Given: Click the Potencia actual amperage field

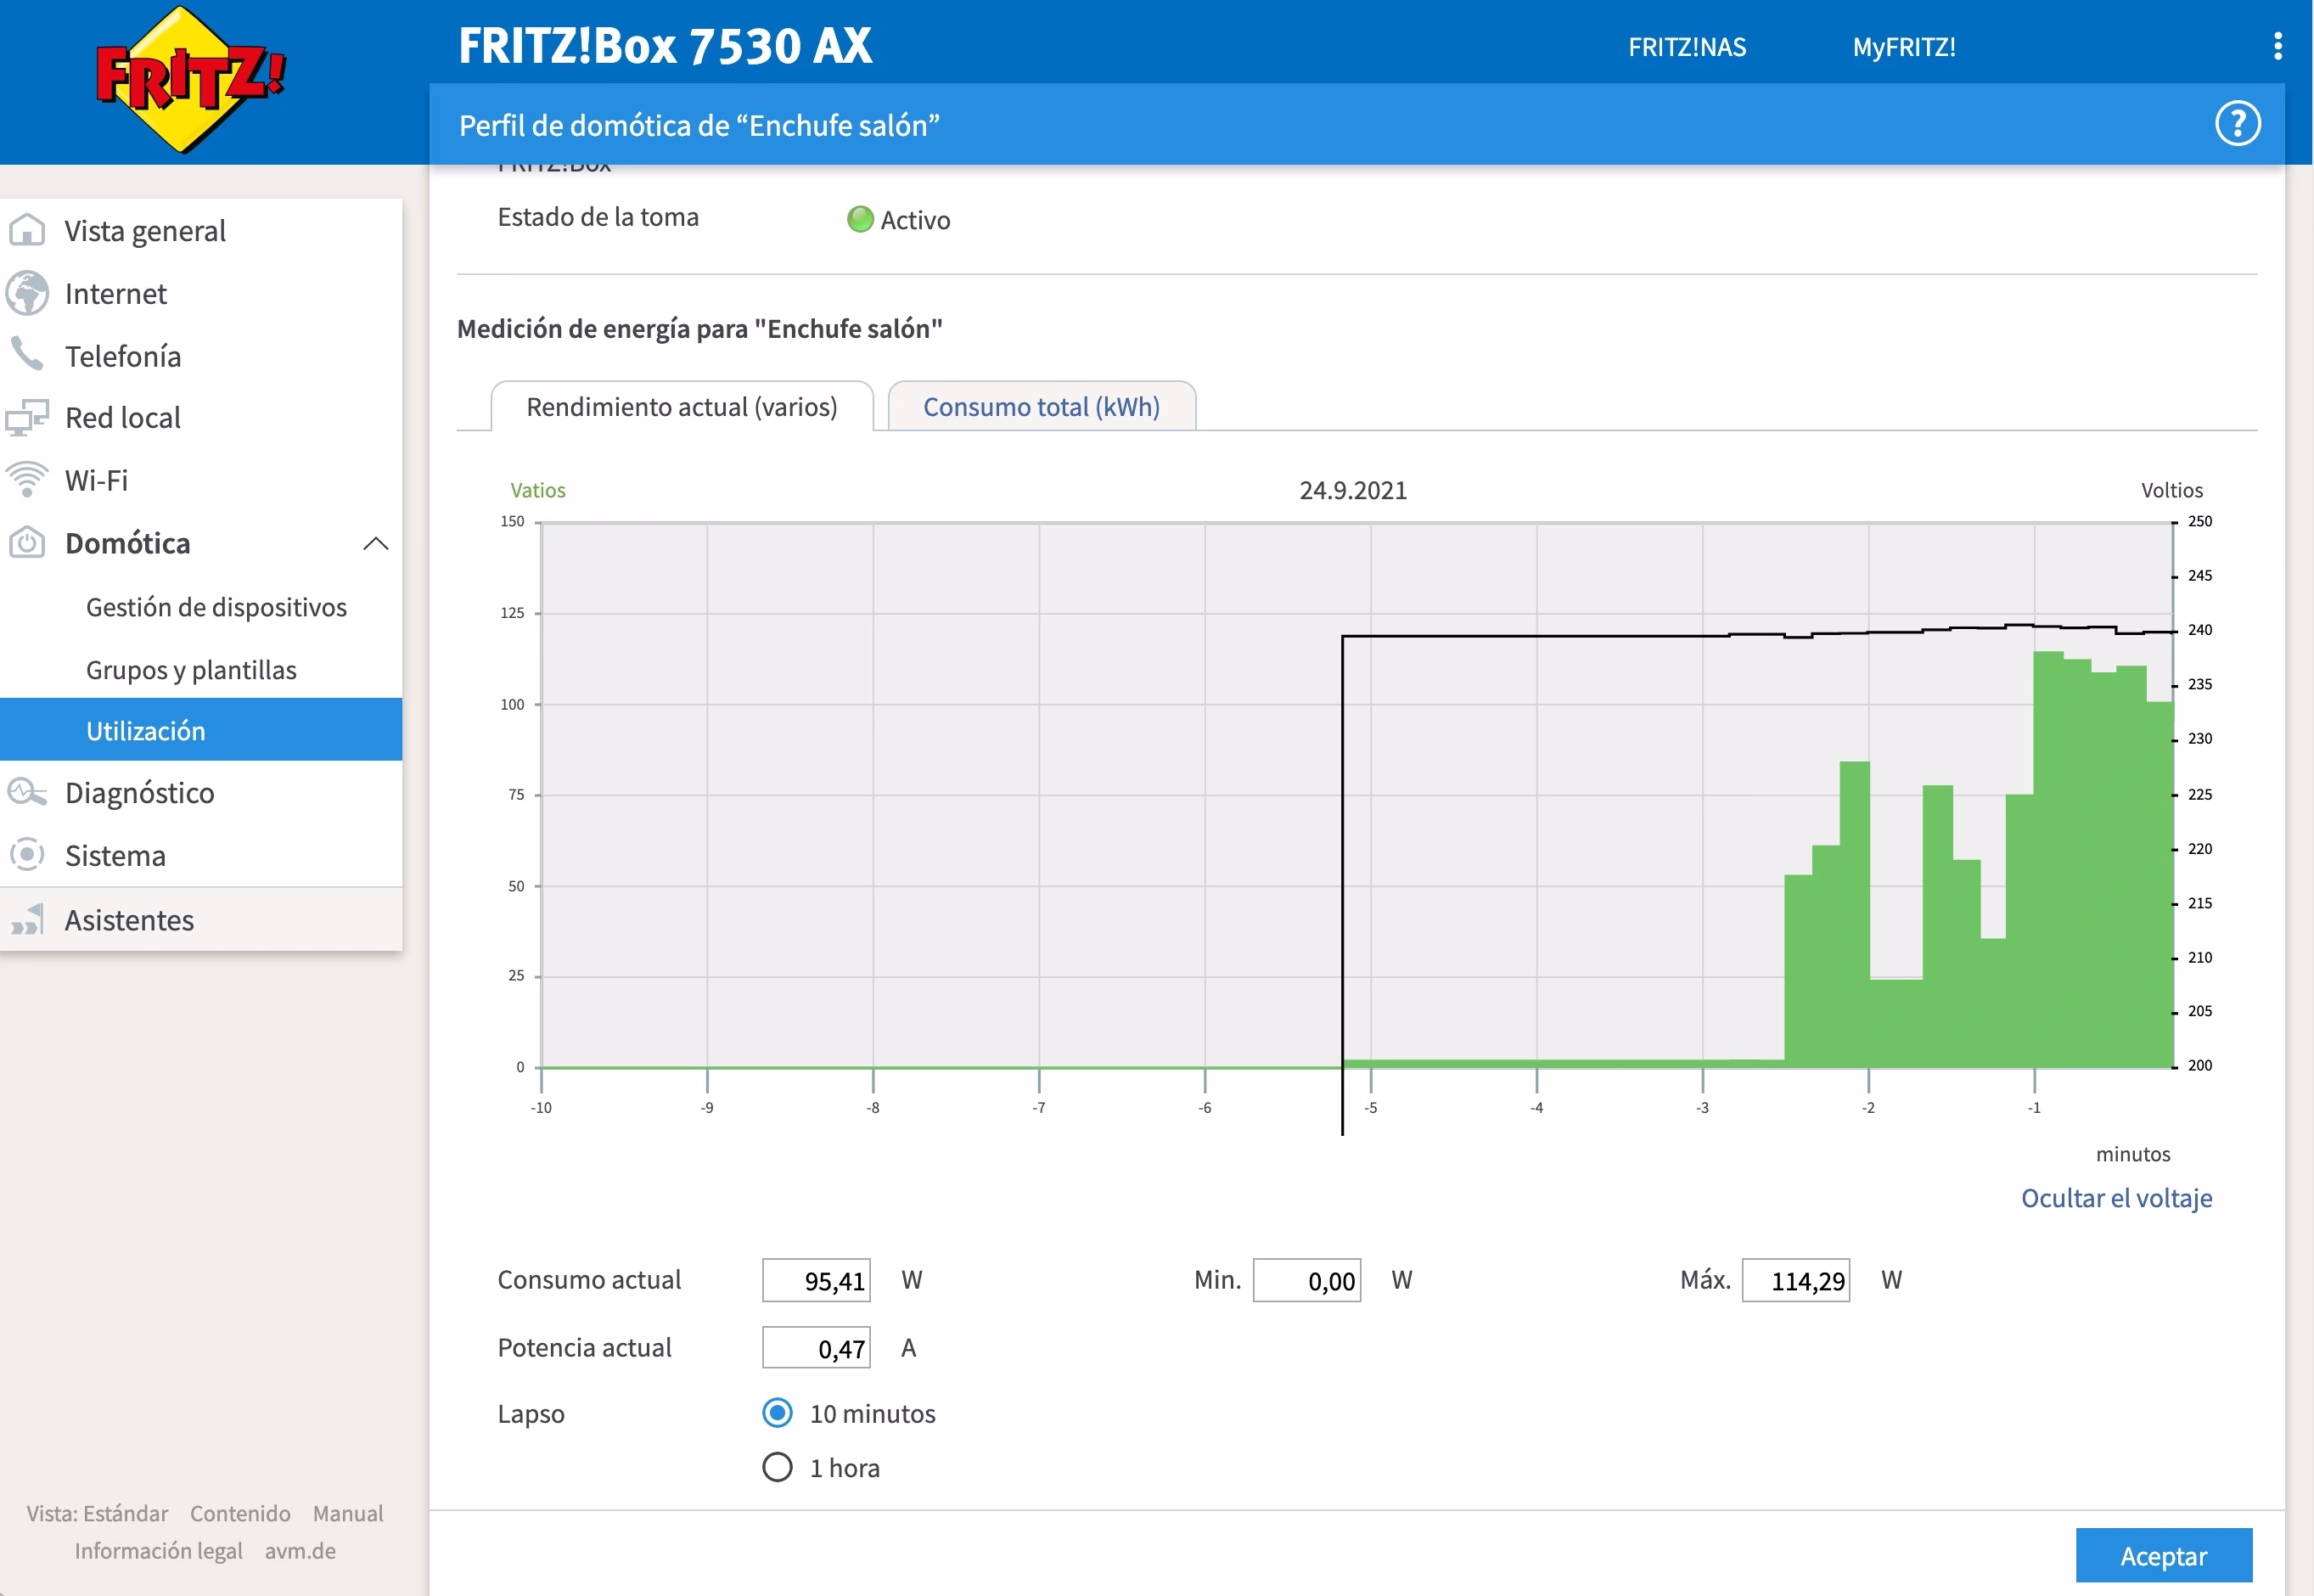Looking at the screenshot, I should pyautogui.click(x=816, y=1347).
